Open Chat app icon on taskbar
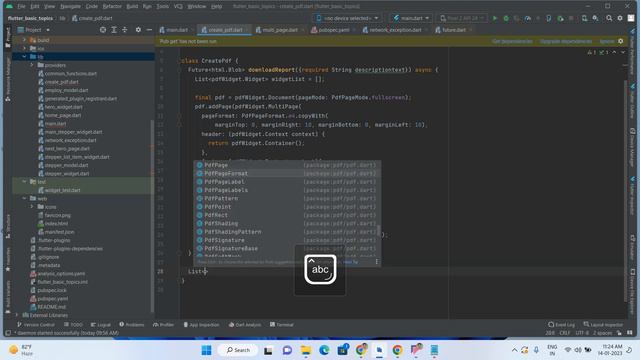This screenshot has height=360, width=640. pos(287,350)
